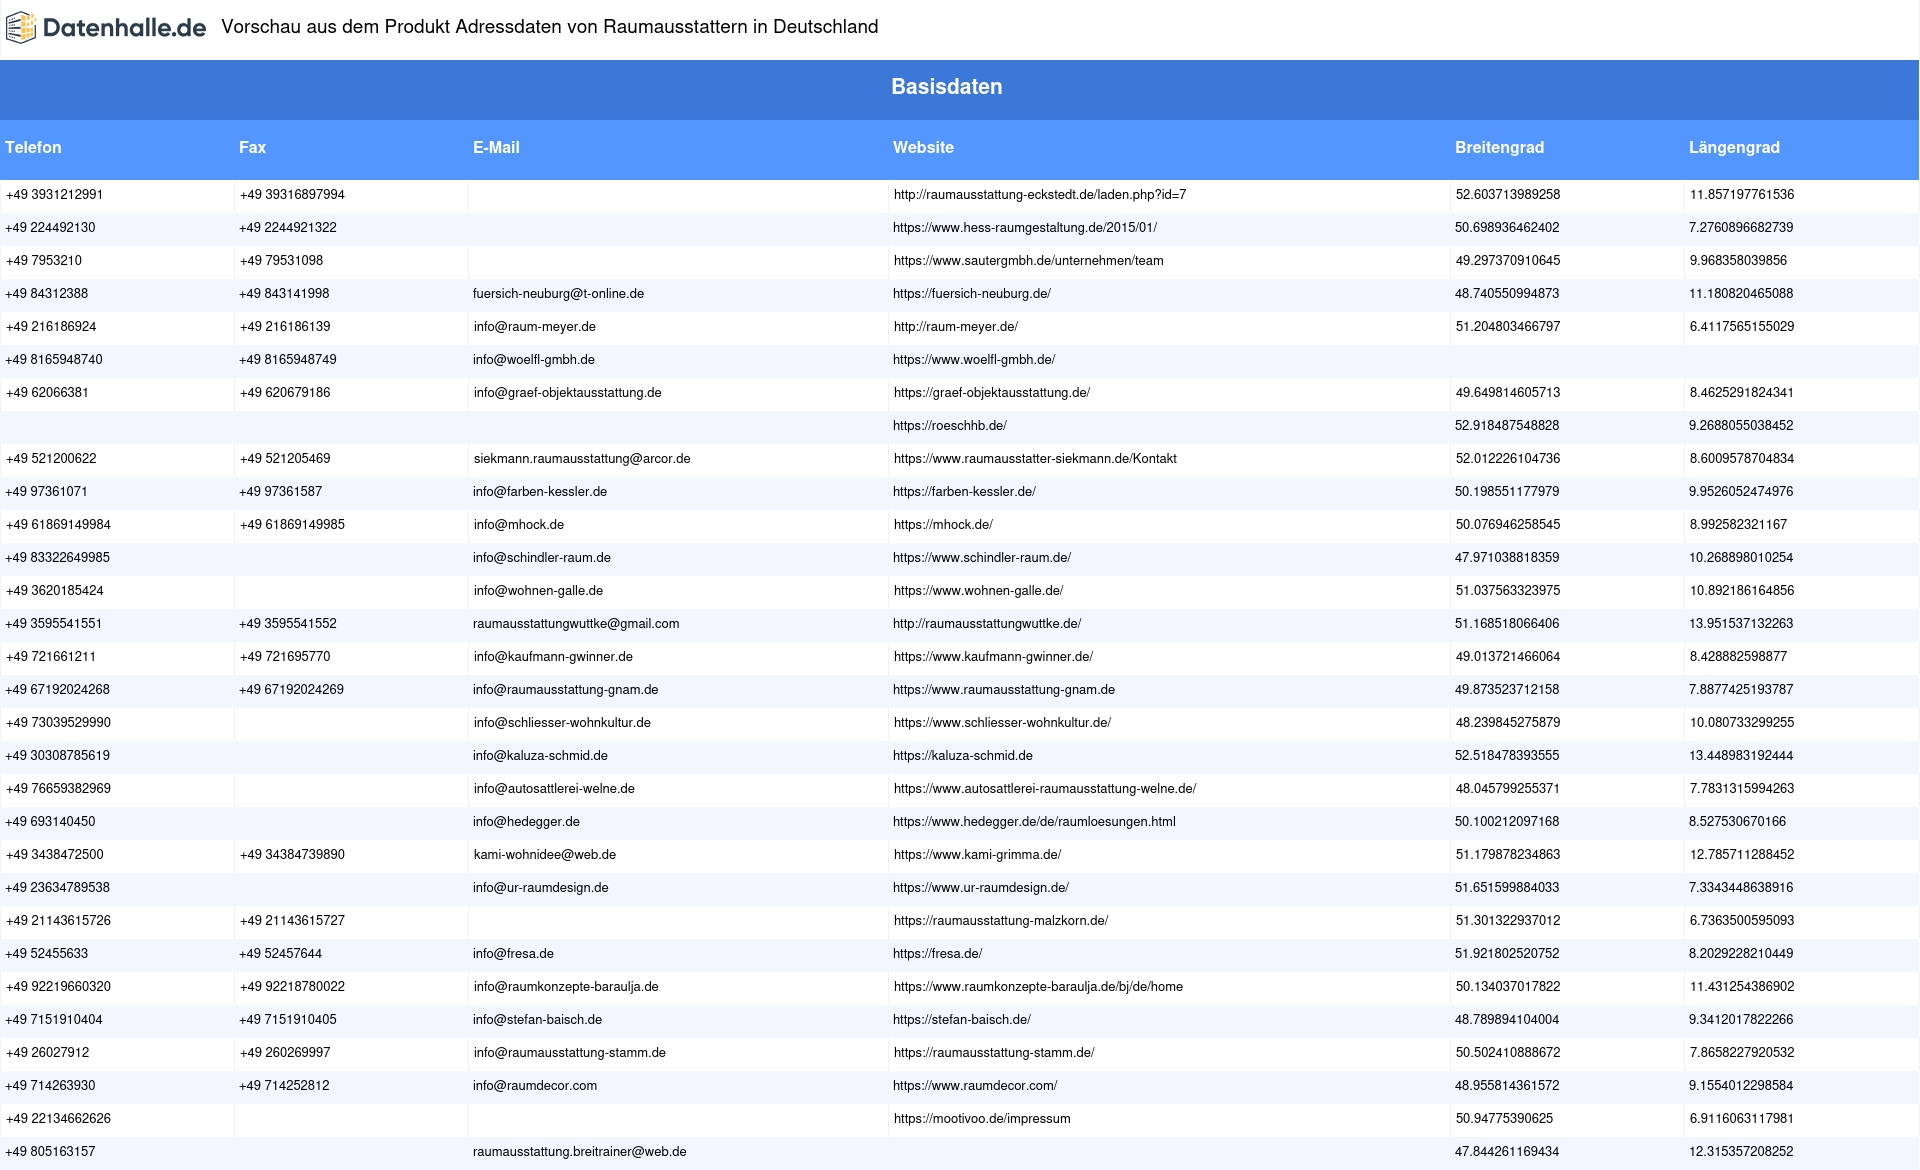This screenshot has height=1170, width=1920.
Task: Click website www.raumausstatter-siekmann.de/Kontakt
Action: pos(1035,459)
